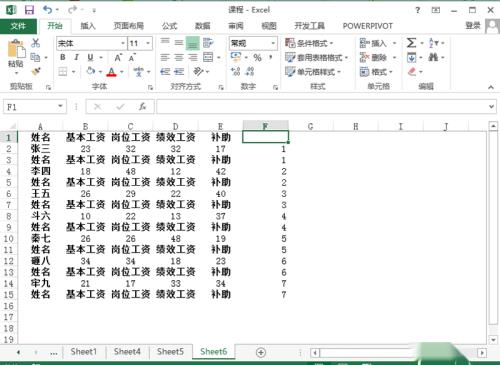Increase decimal places
500x365 pixels.
236,71
